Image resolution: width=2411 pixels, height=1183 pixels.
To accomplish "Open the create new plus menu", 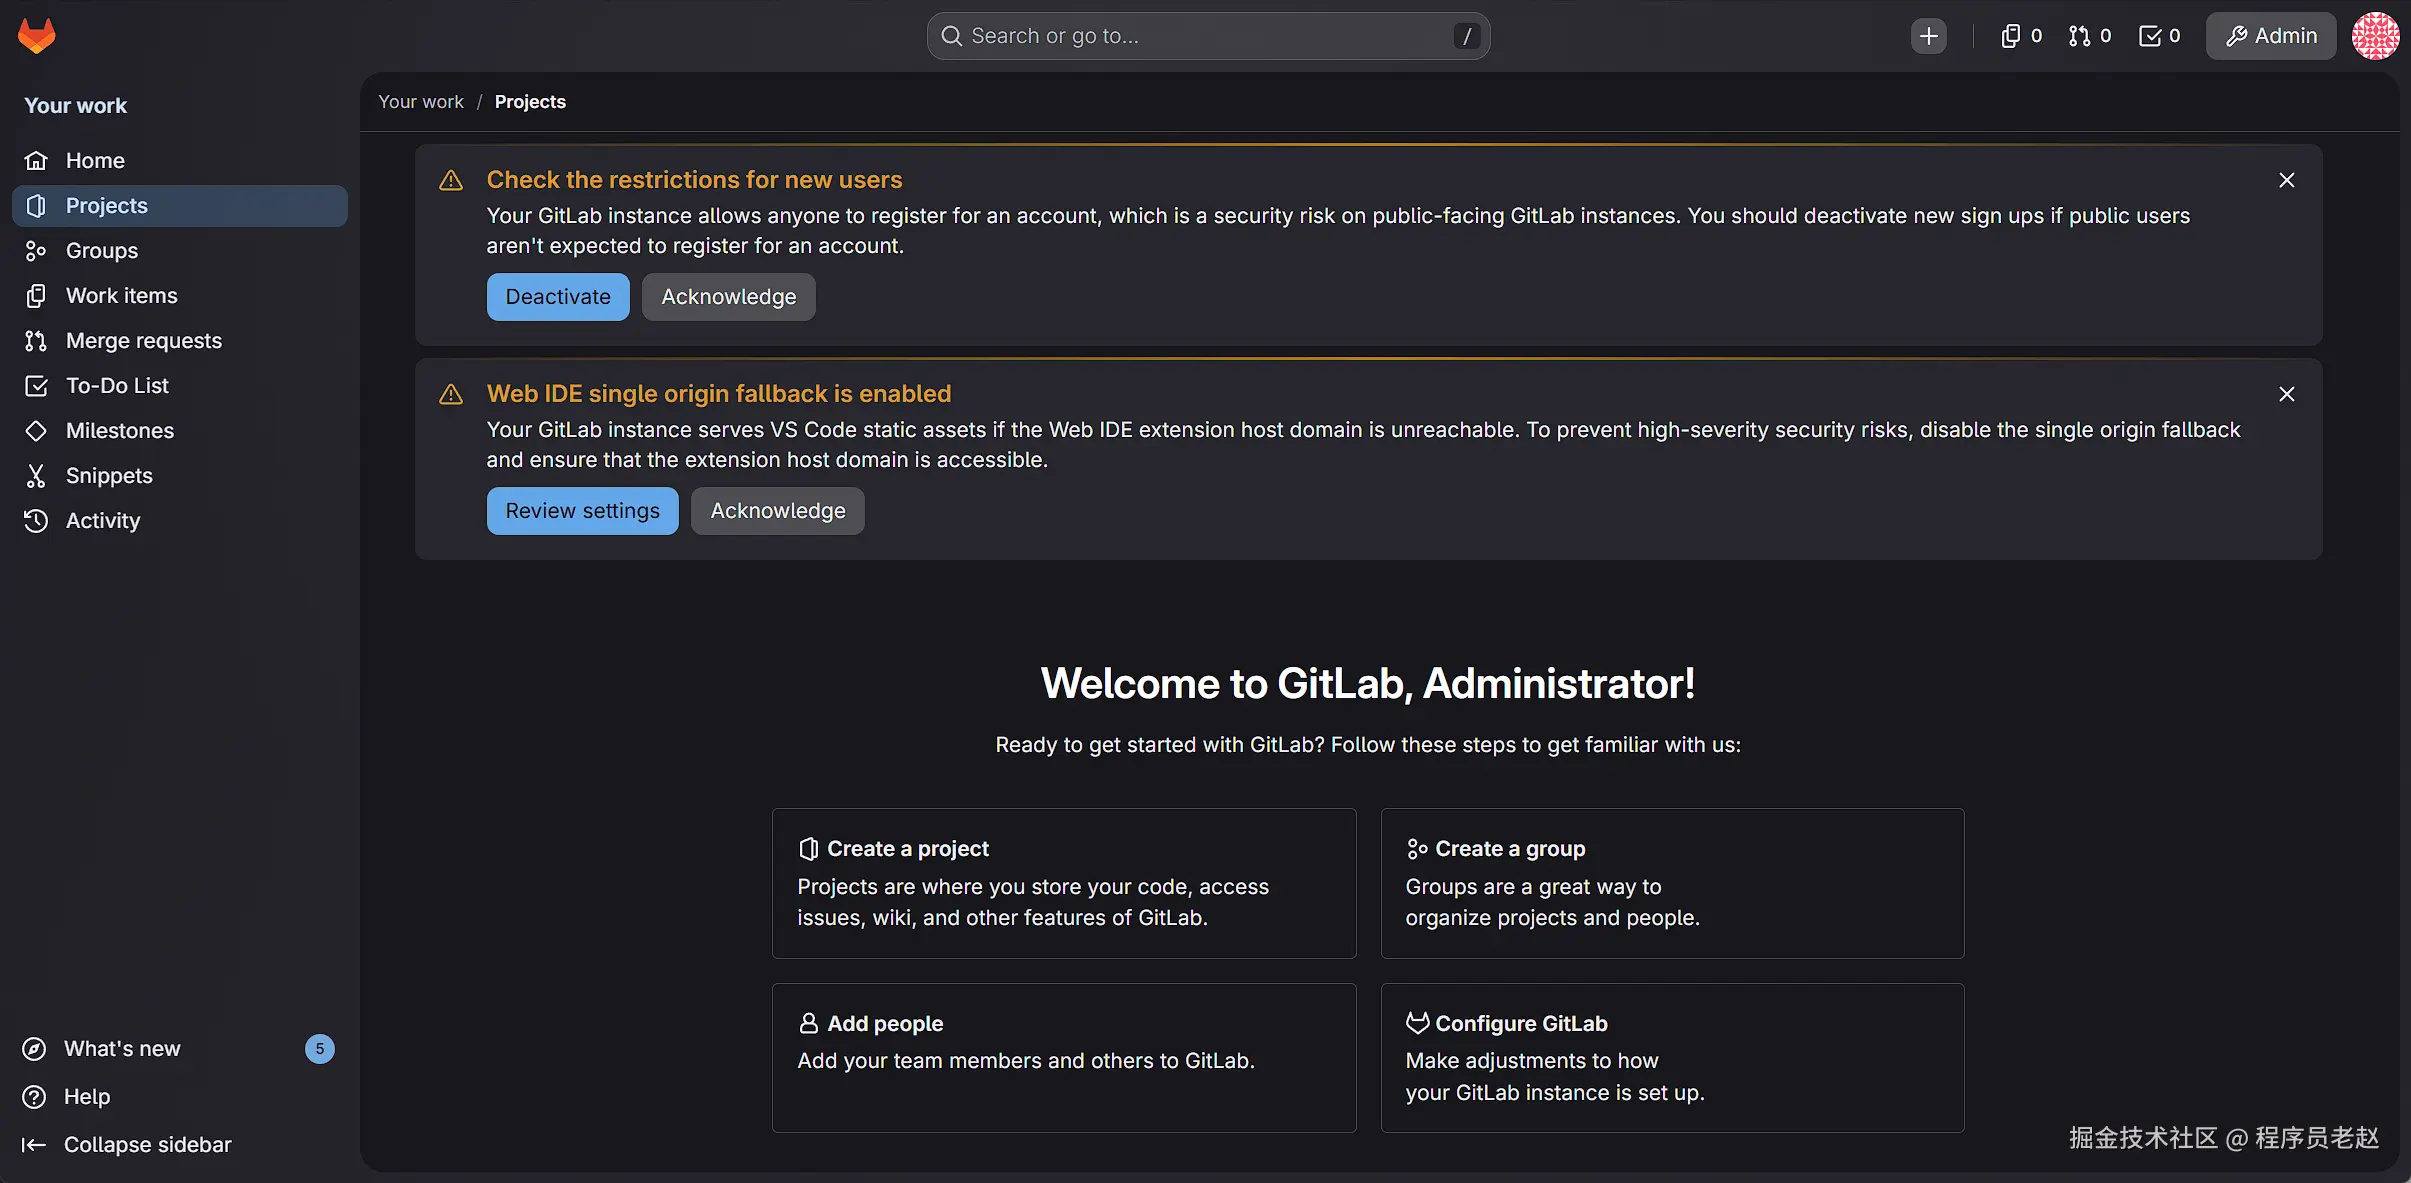I will coord(1928,36).
